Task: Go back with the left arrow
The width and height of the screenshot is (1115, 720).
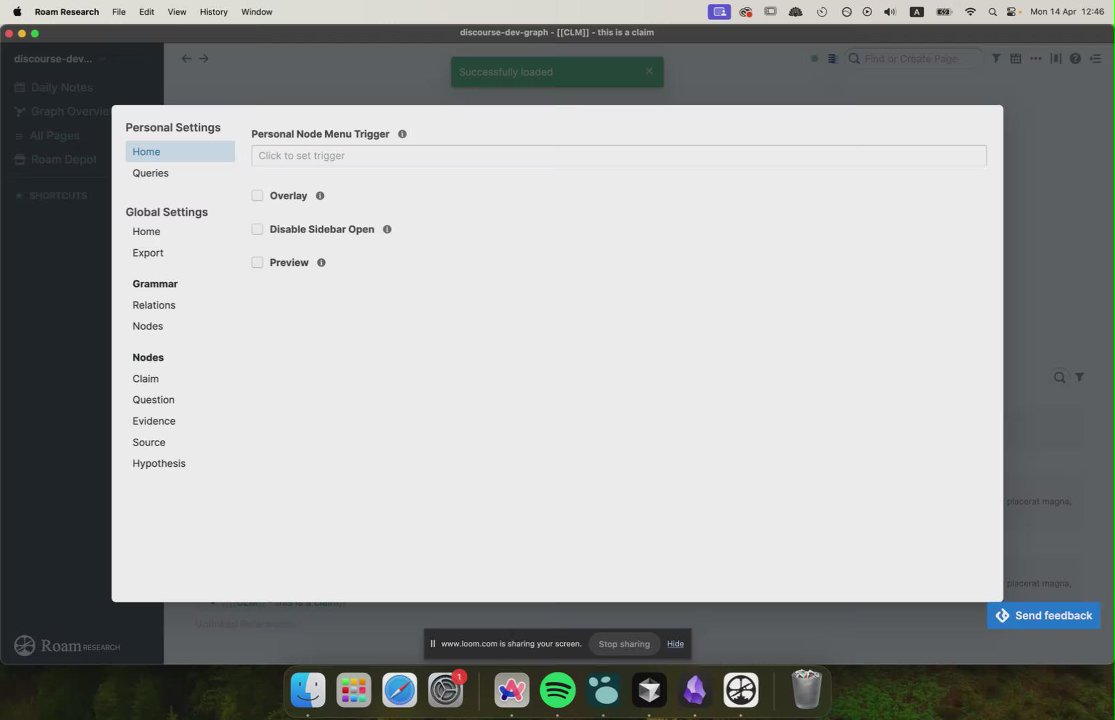Action: pos(186,58)
